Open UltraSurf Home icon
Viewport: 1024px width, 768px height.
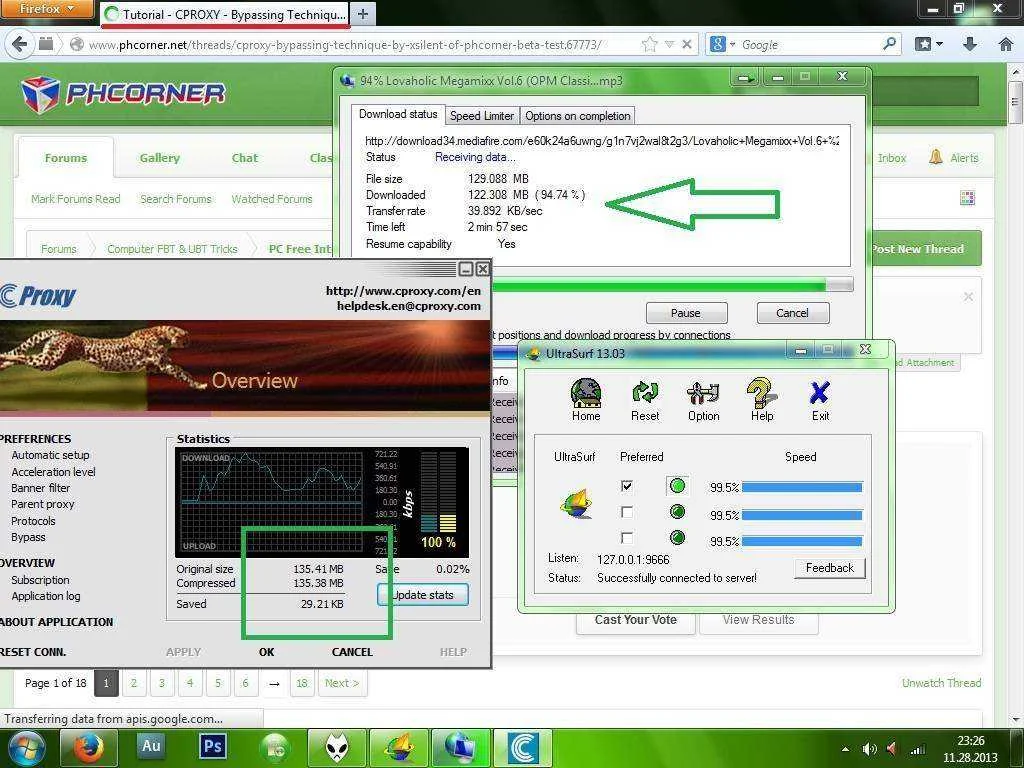pyautogui.click(x=586, y=399)
